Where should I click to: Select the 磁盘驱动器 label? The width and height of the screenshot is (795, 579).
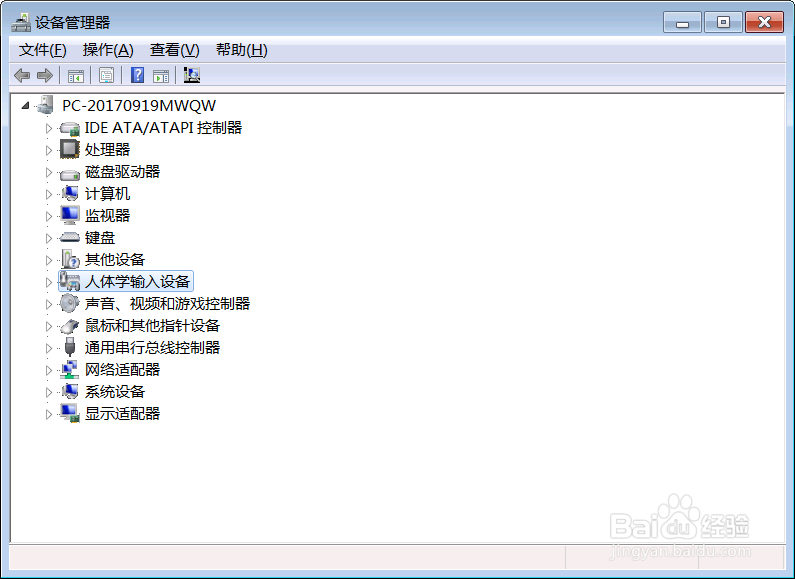pos(122,172)
